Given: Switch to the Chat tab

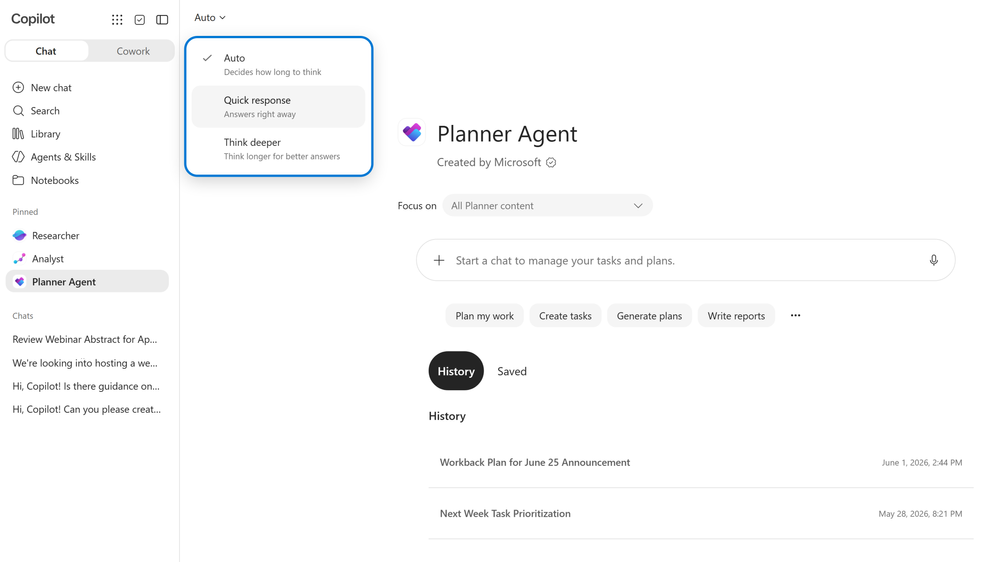Looking at the screenshot, I should click(x=47, y=51).
